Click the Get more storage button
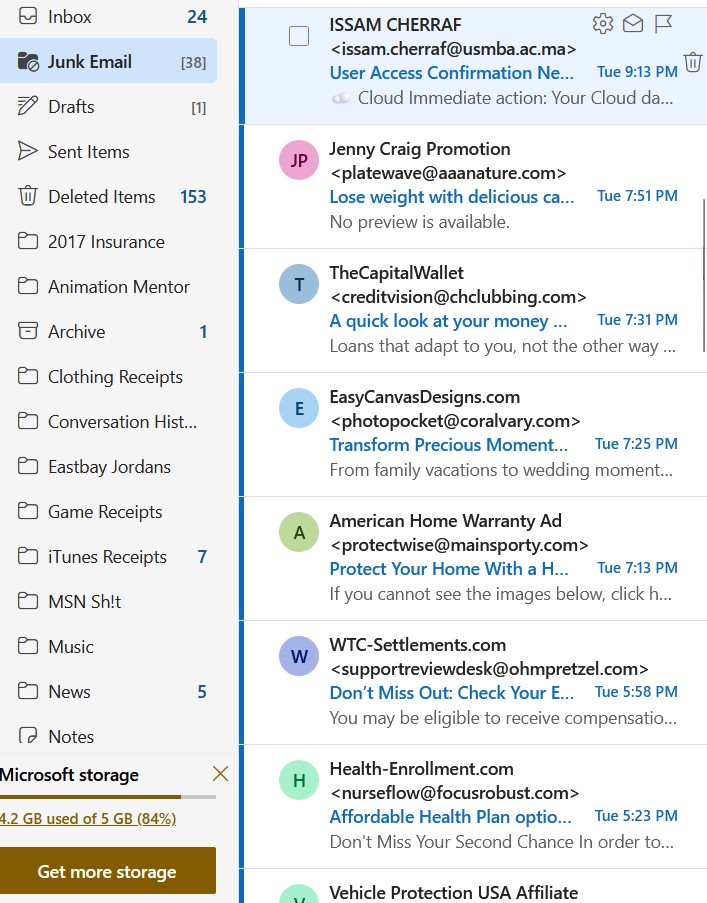707x903 pixels. coord(107,871)
